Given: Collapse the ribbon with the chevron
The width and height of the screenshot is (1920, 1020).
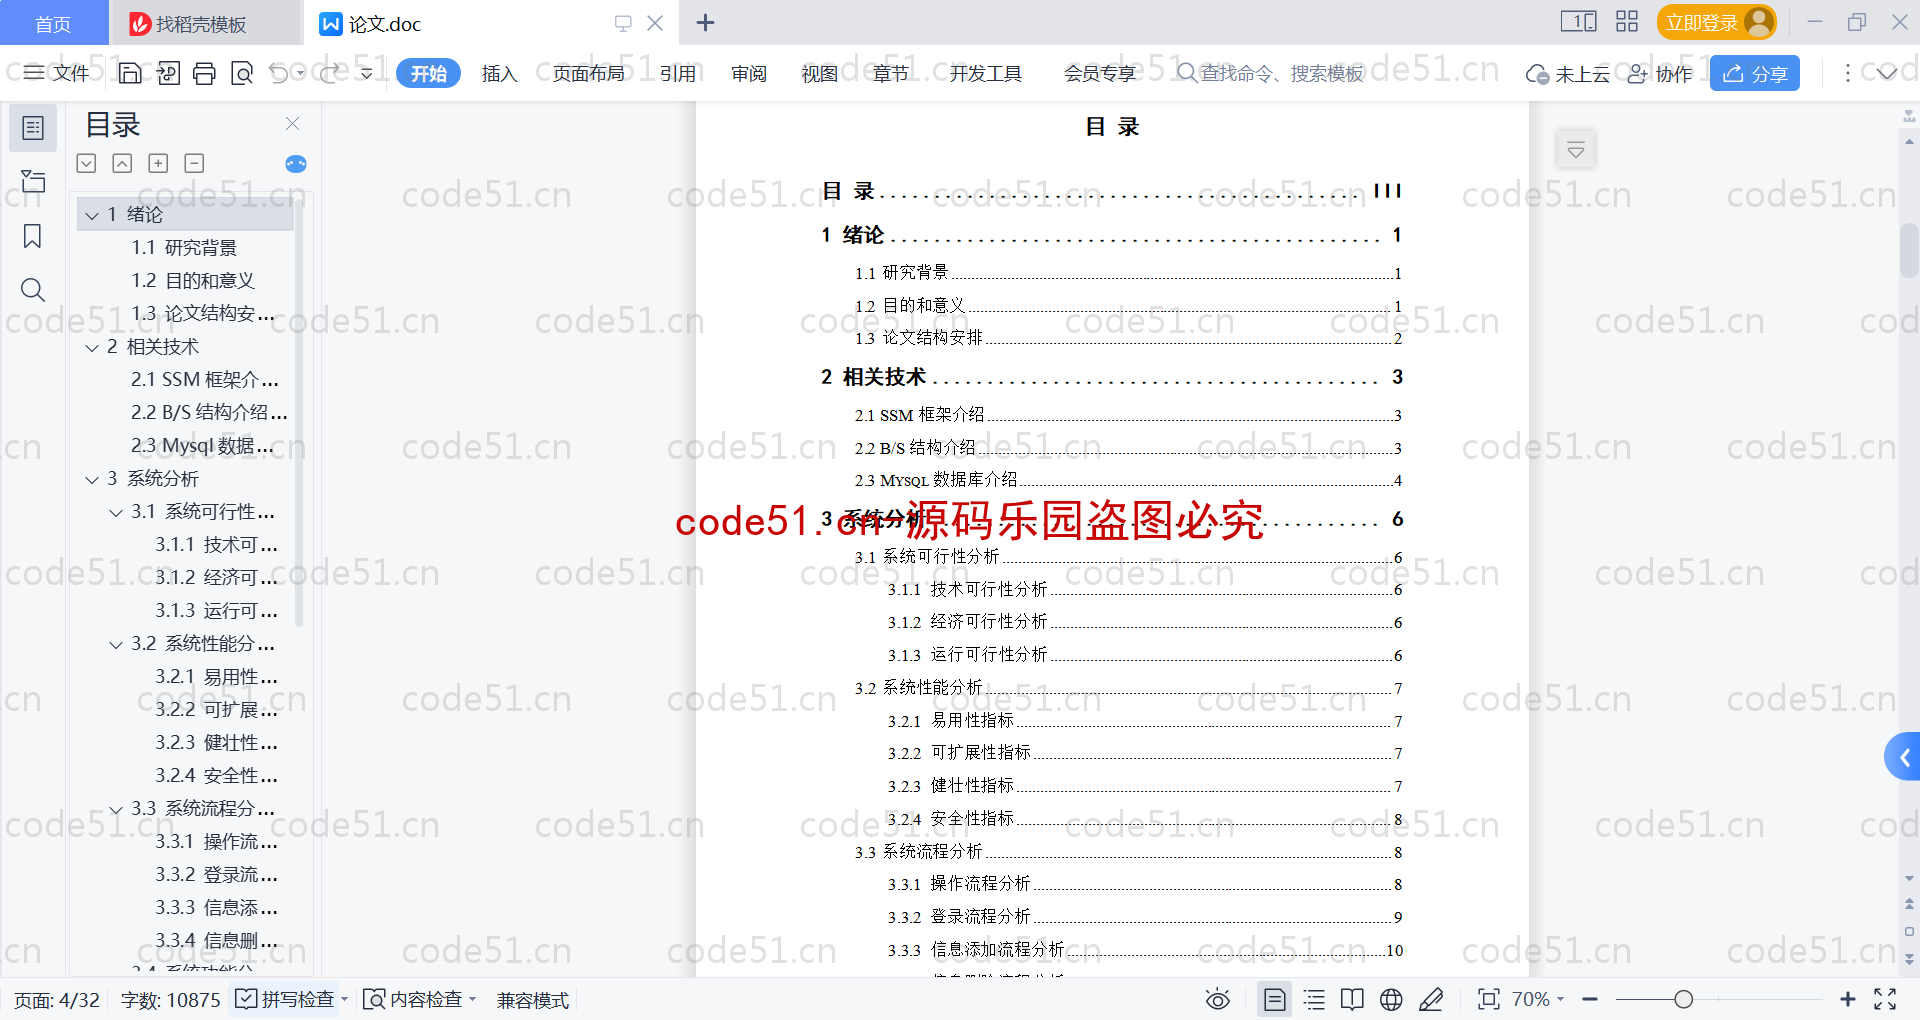Looking at the screenshot, I should [x=1886, y=73].
